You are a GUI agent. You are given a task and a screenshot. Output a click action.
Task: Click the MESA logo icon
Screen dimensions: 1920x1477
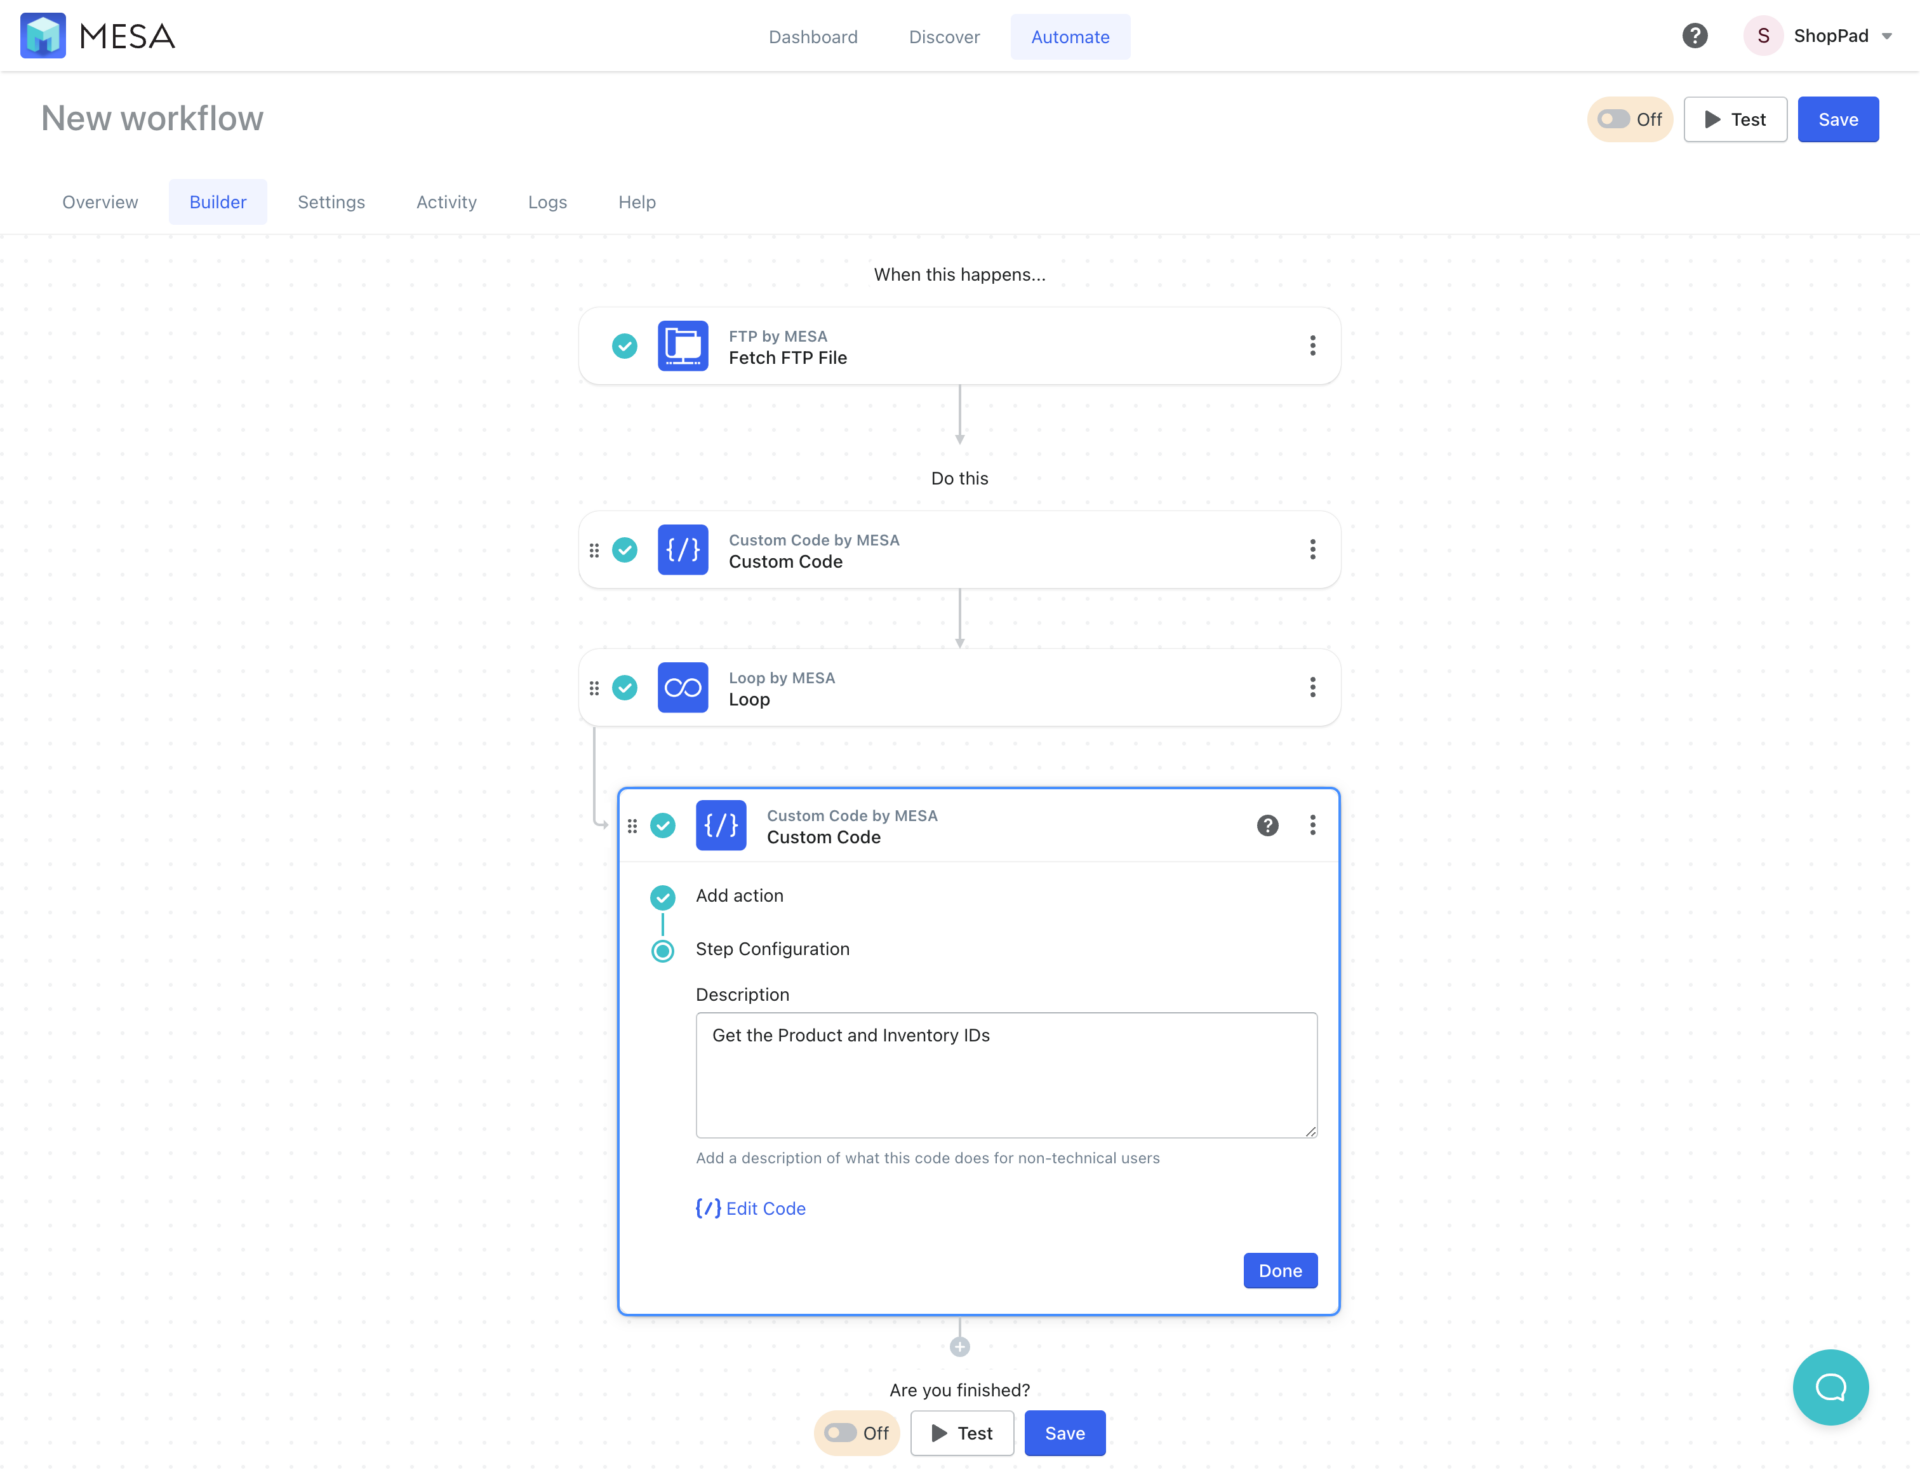coord(42,35)
